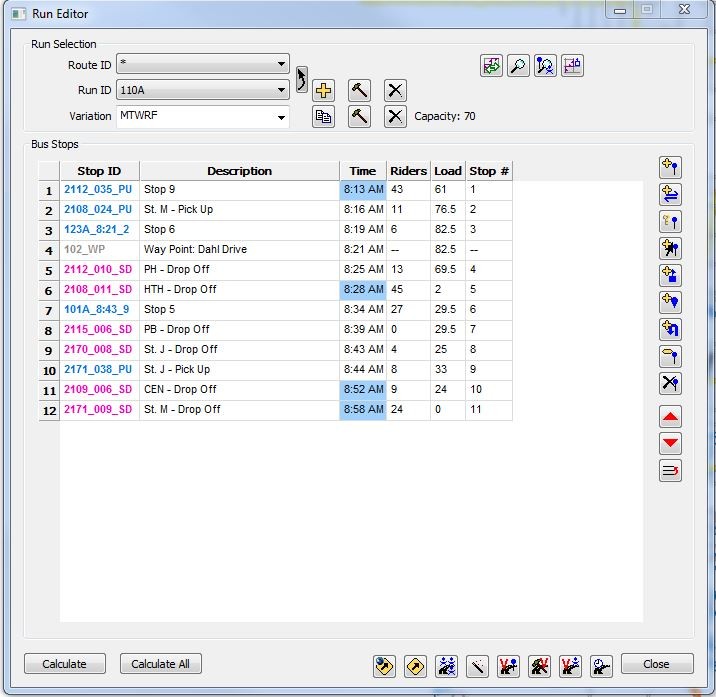Click the Description column header
The image size is (716, 697).
240,171
